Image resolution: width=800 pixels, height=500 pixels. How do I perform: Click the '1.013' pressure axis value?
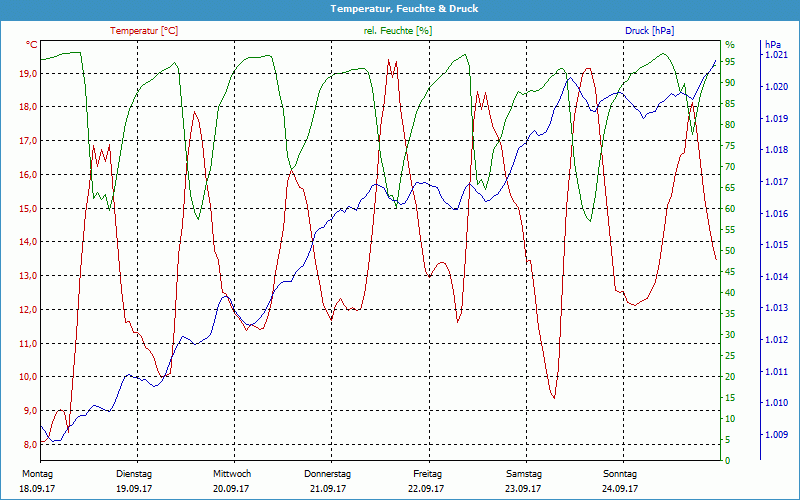pos(777,308)
